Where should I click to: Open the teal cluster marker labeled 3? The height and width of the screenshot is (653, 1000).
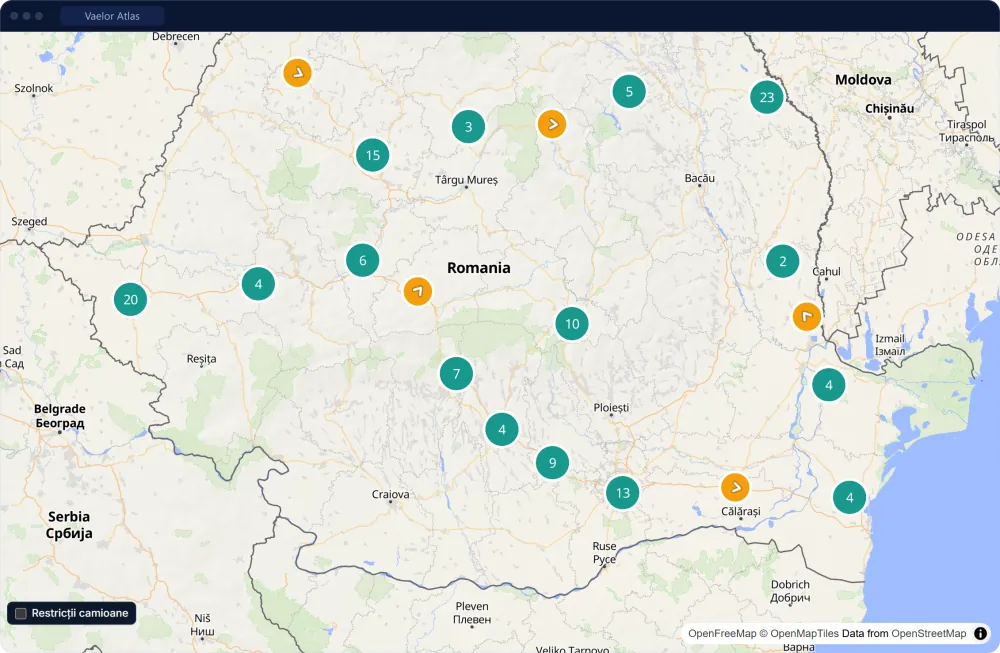[x=468, y=126]
